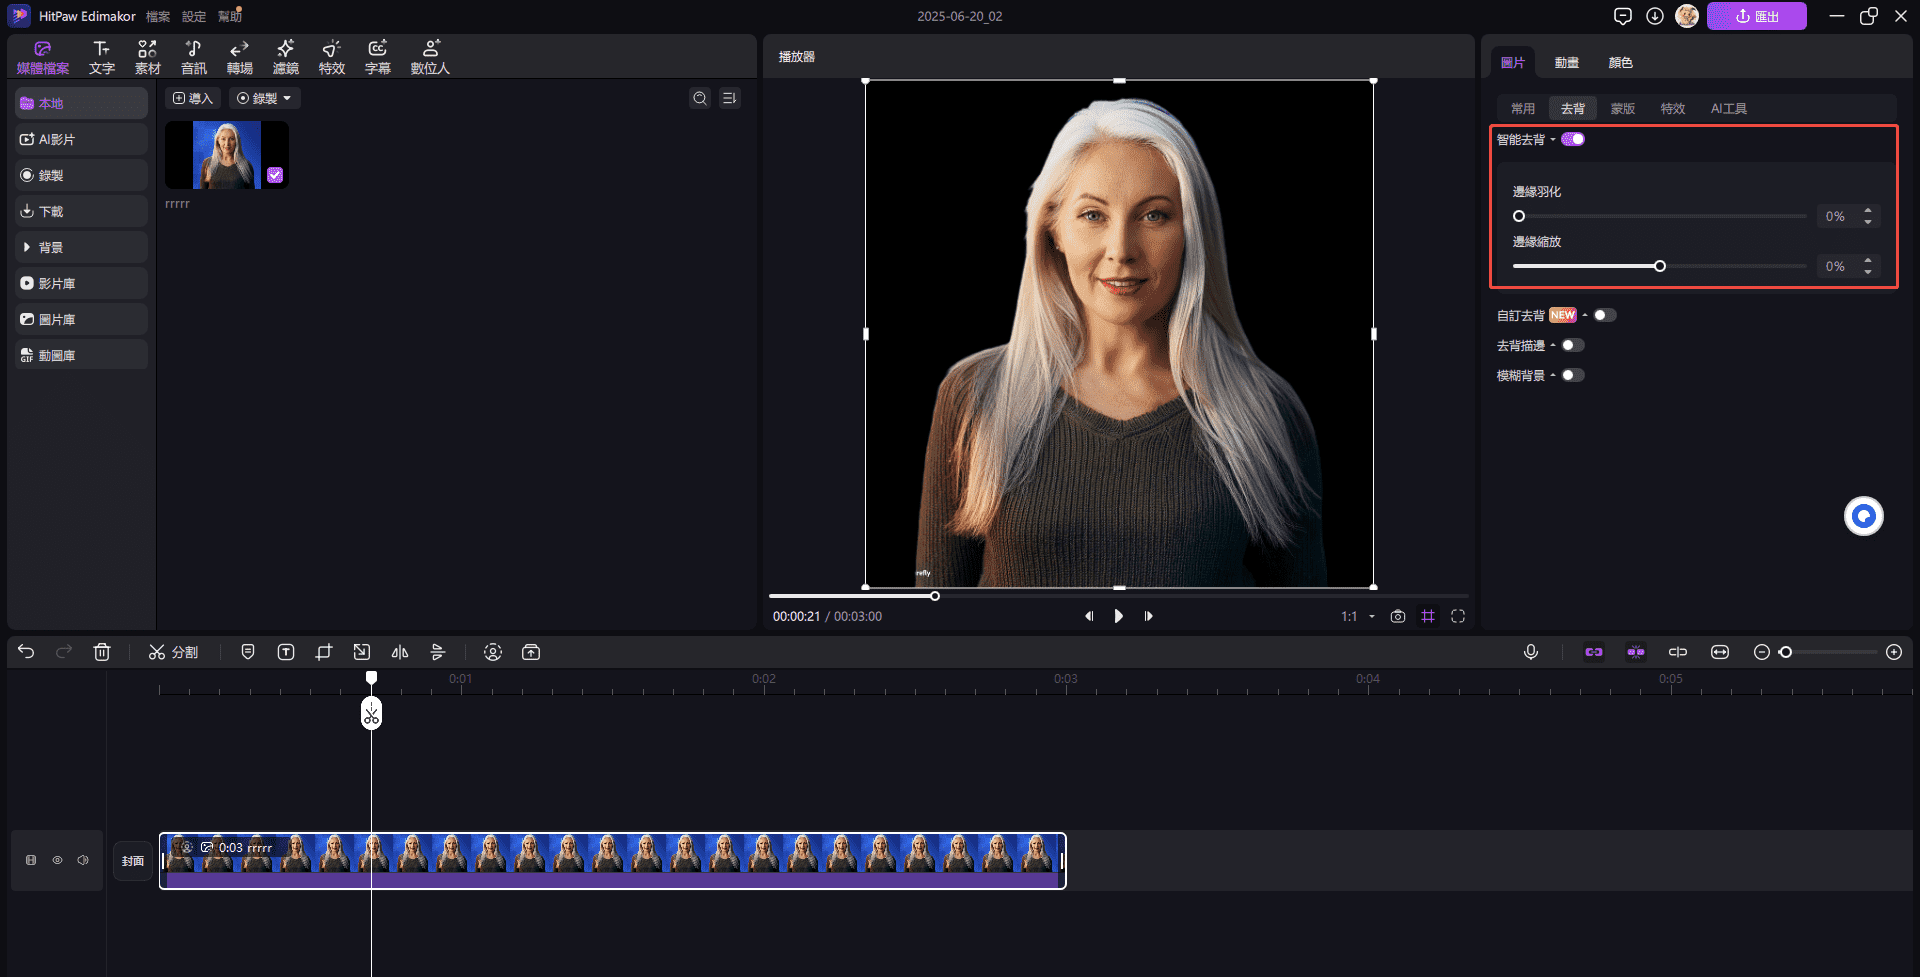The height and width of the screenshot is (977, 1920).
Task: Expand the 模糊背景 section arrow
Action: tap(1553, 375)
